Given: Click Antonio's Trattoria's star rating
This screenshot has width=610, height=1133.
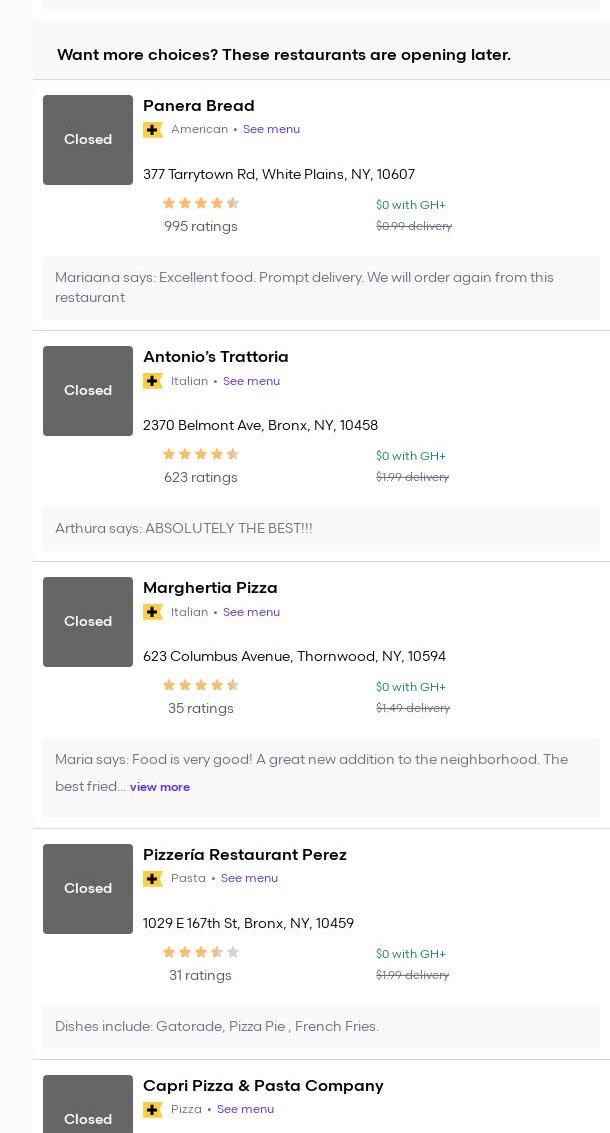Looking at the screenshot, I should click(201, 454).
